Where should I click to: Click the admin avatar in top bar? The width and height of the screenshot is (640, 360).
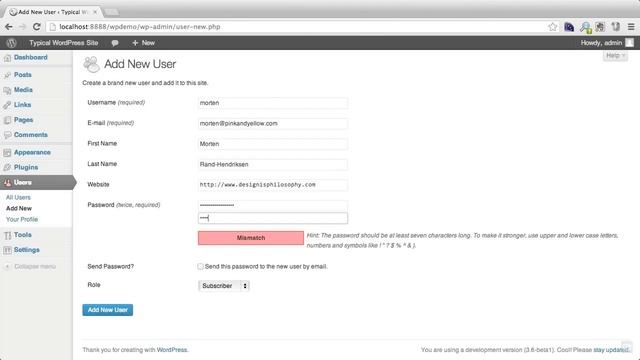(x=629, y=42)
